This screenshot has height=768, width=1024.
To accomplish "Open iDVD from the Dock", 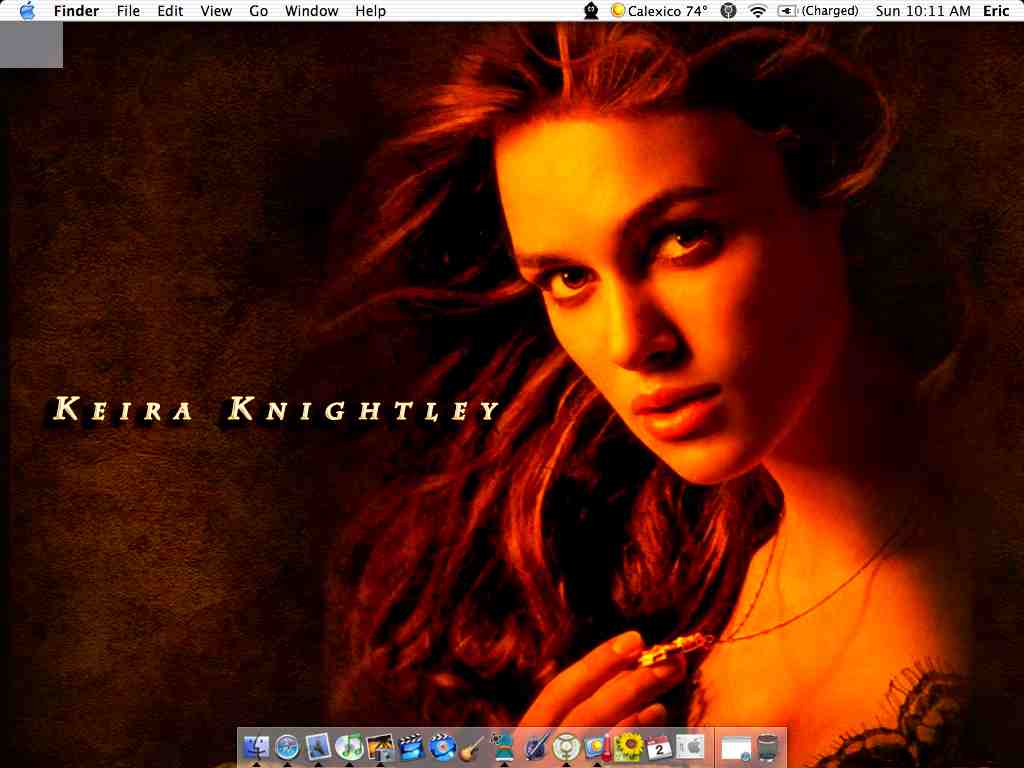I will (442, 747).
